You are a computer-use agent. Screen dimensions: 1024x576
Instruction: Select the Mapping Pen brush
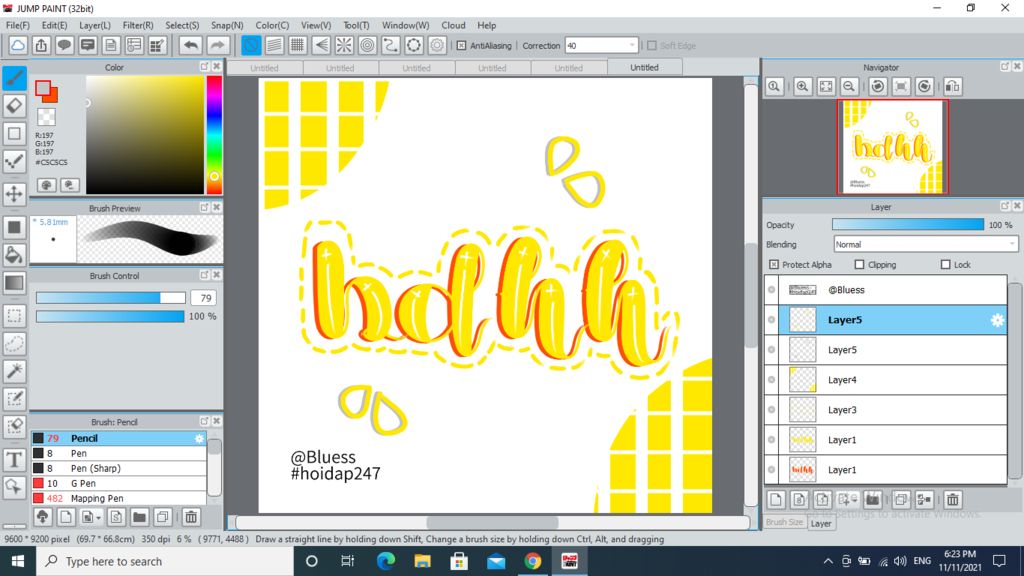point(119,498)
